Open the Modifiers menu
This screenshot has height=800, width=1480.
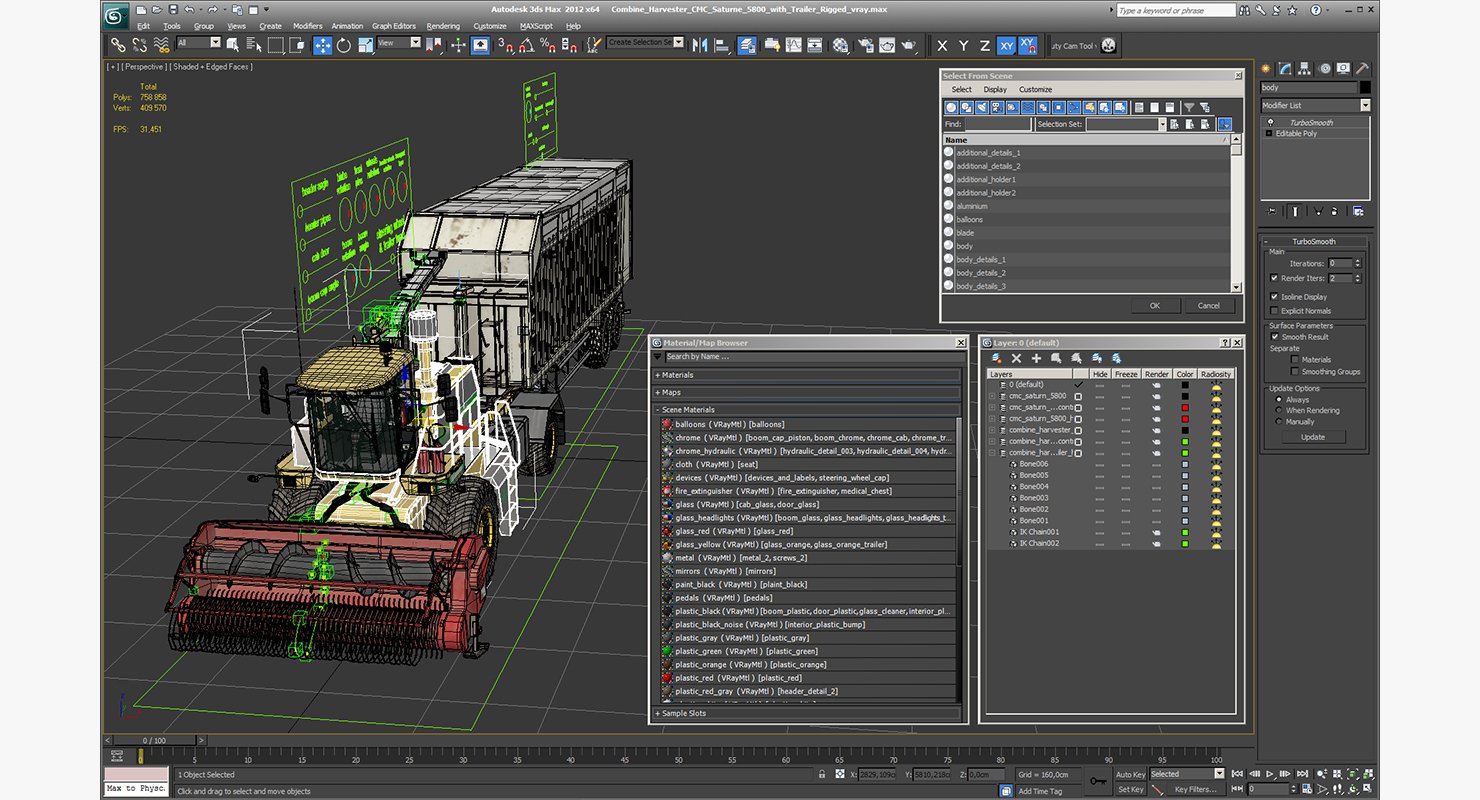307,26
